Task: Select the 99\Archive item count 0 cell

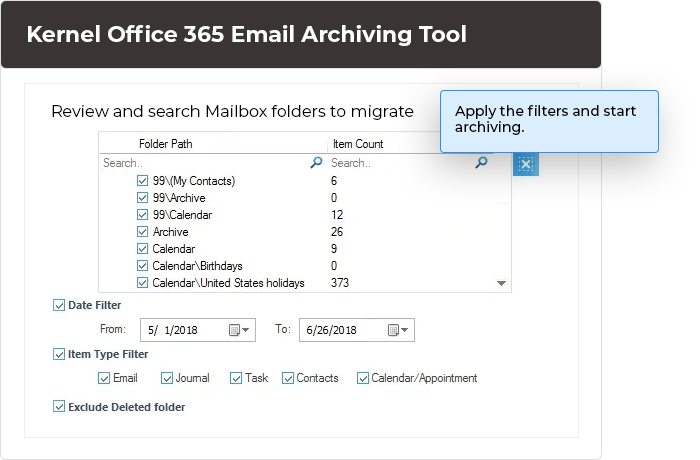Action: [x=334, y=198]
